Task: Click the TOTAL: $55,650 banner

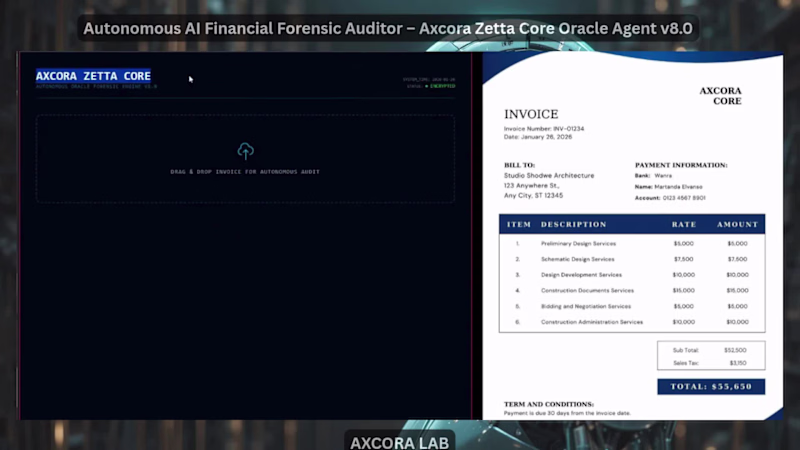Action: tap(711, 387)
